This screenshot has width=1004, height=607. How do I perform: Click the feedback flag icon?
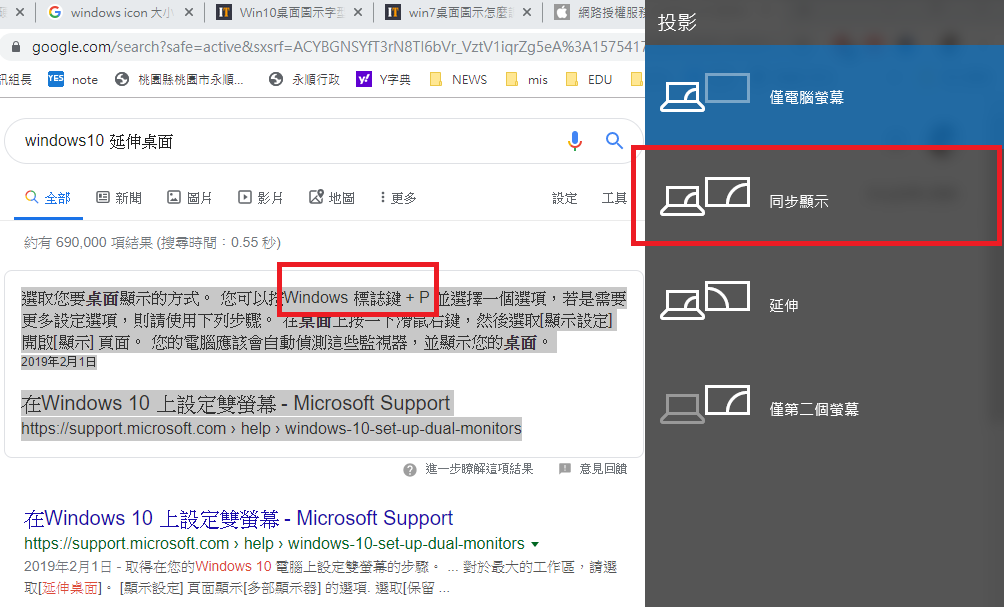coord(565,469)
